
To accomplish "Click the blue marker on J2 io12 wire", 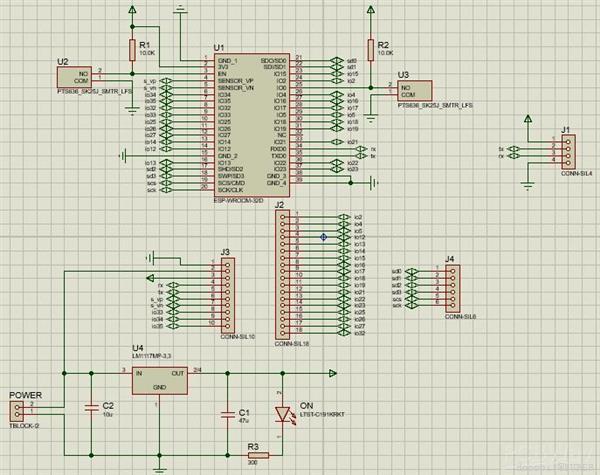I will pos(323,237).
